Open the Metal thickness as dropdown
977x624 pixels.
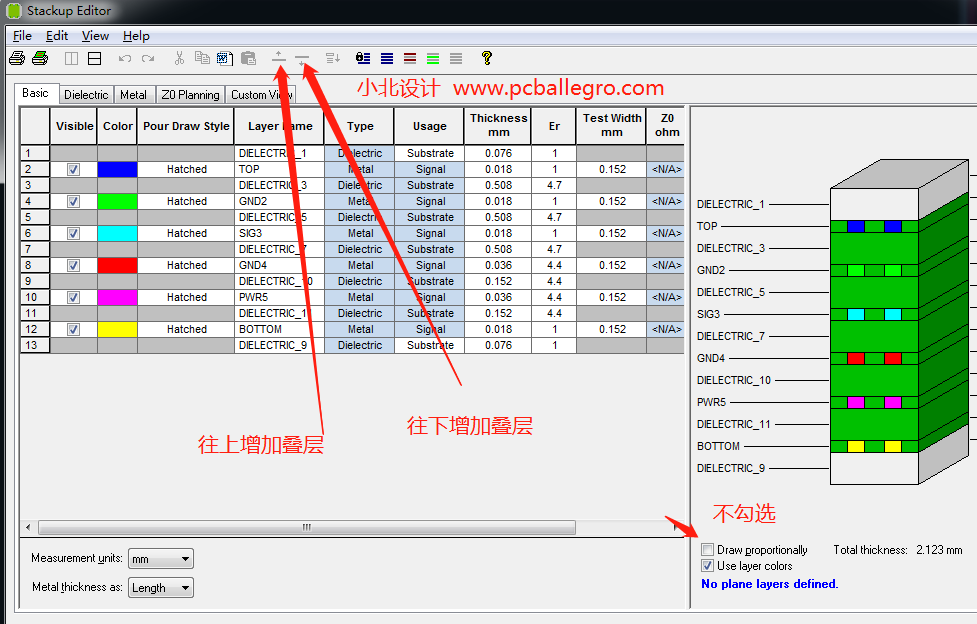[x=161, y=588]
